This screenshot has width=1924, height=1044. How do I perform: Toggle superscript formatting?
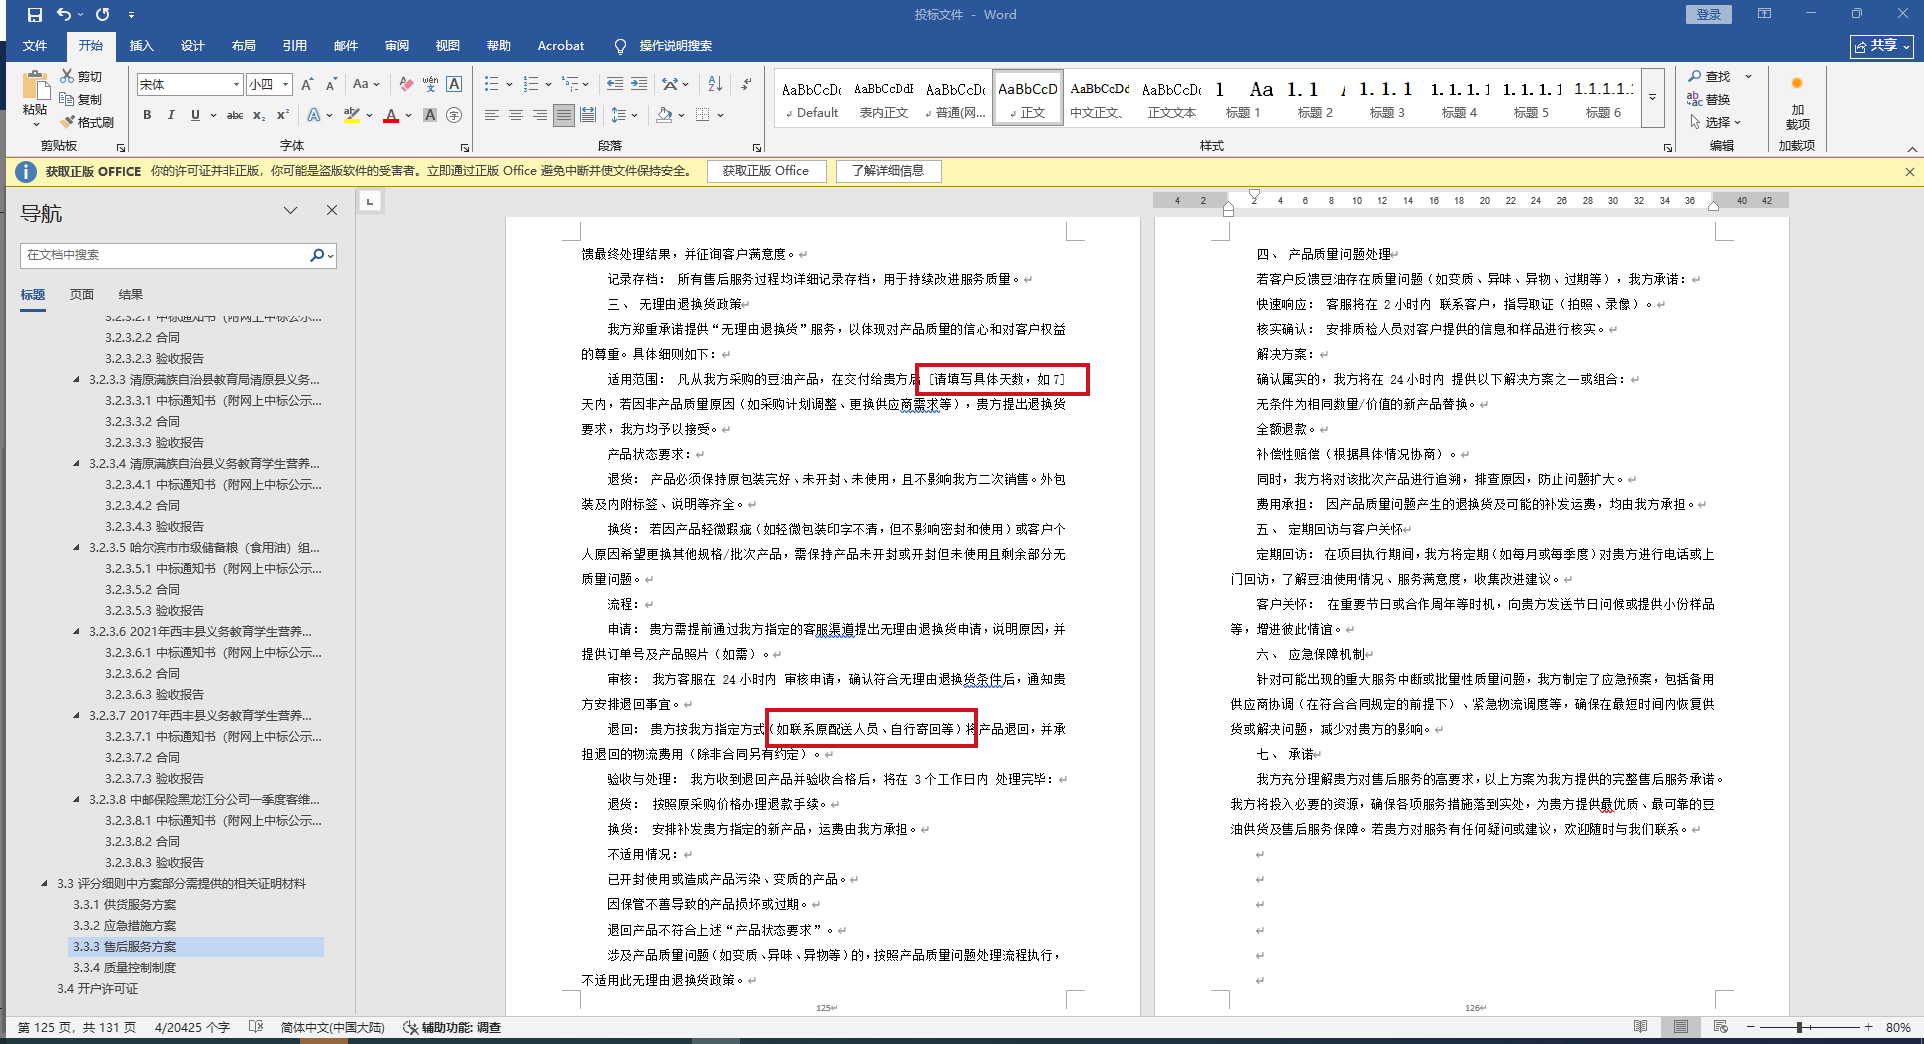pos(283,115)
